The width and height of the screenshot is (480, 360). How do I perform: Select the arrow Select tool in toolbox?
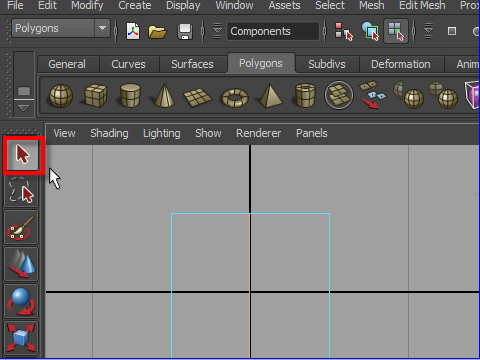pyautogui.click(x=23, y=155)
